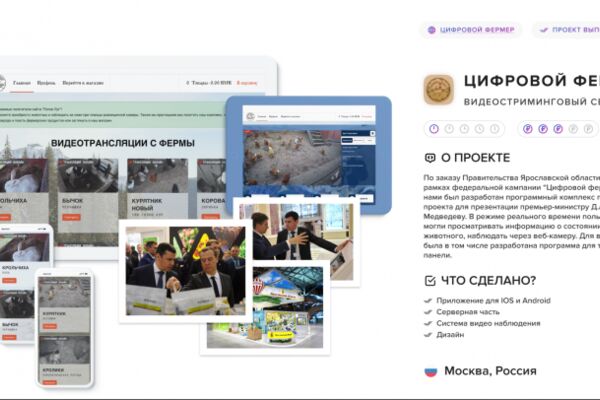600x400 pixels.
Task: Click the checkmark beside Серверная часть
Action: pyautogui.click(x=428, y=312)
